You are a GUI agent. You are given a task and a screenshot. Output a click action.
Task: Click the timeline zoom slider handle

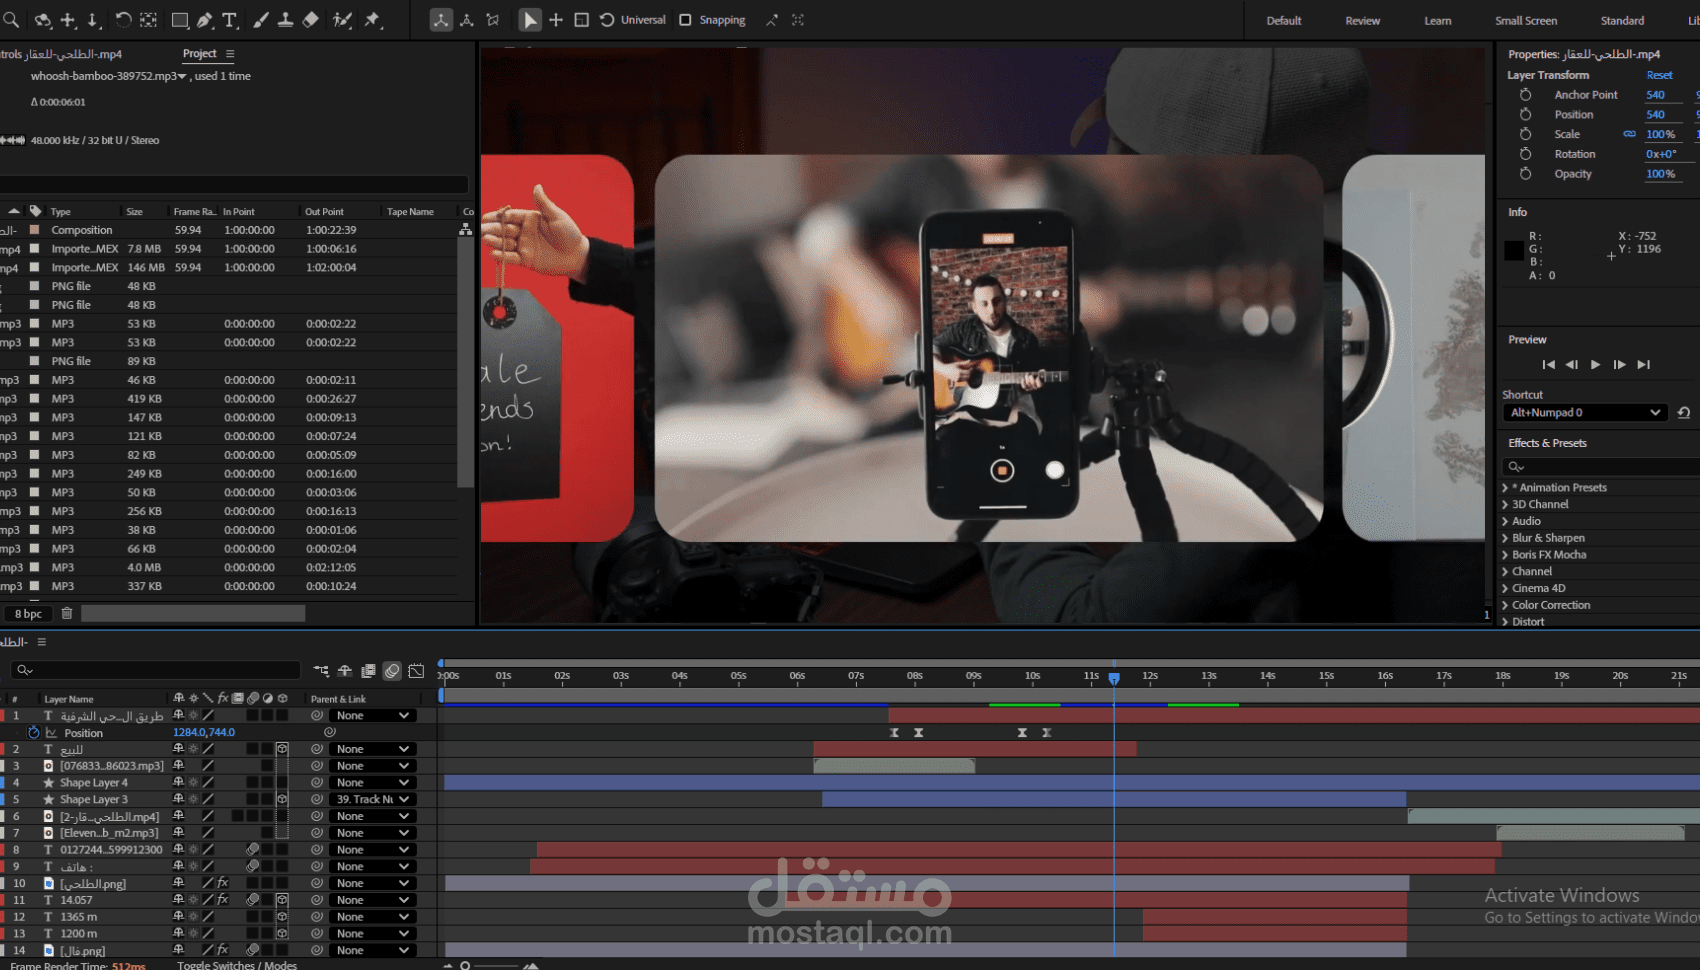pyautogui.click(x=465, y=965)
